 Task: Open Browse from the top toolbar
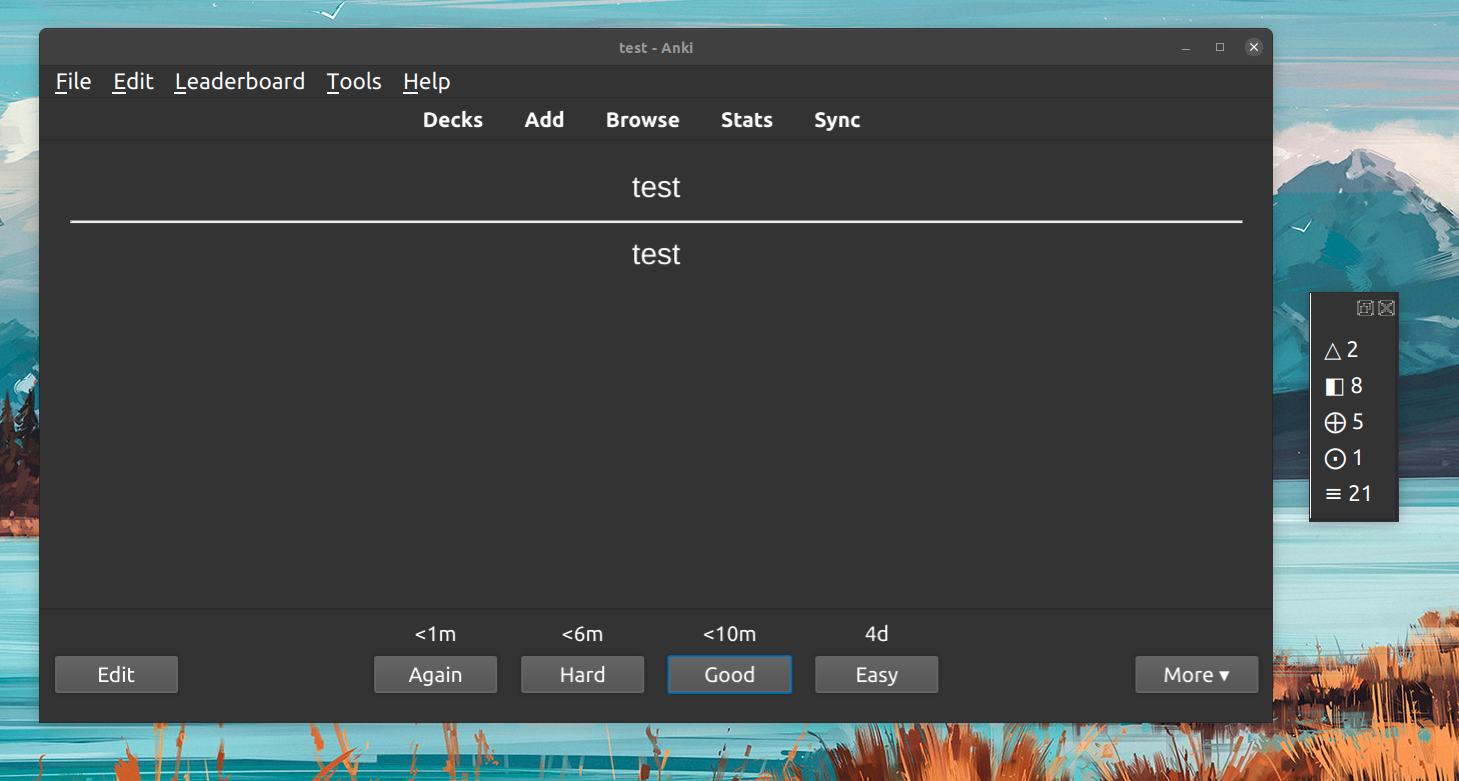coord(642,120)
